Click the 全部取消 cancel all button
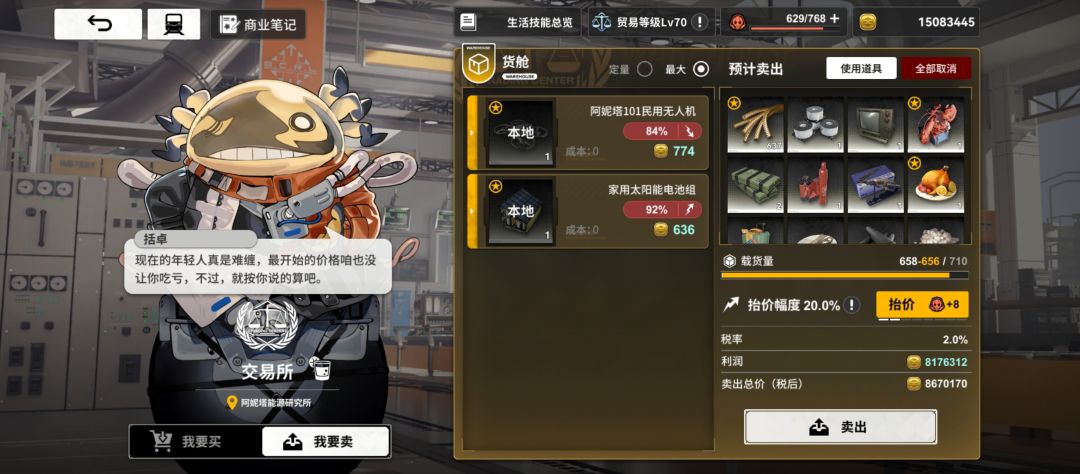Image resolution: width=1080 pixels, height=474 pixels. click(936, 68)
